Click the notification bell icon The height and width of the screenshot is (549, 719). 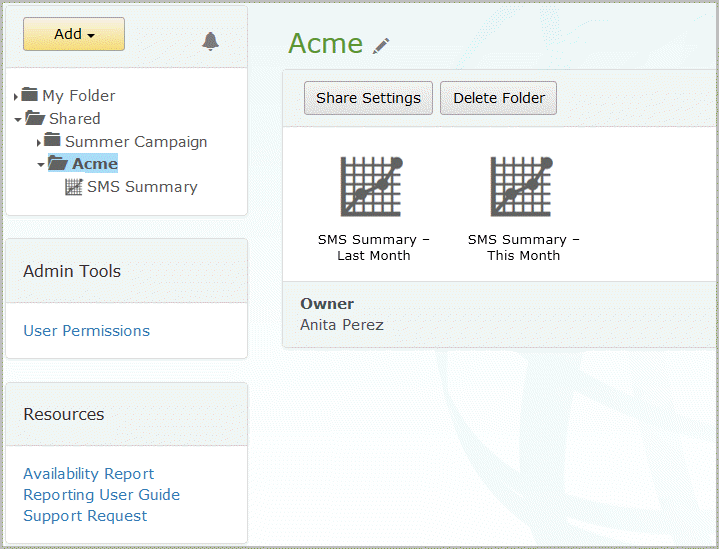point(210,41)
